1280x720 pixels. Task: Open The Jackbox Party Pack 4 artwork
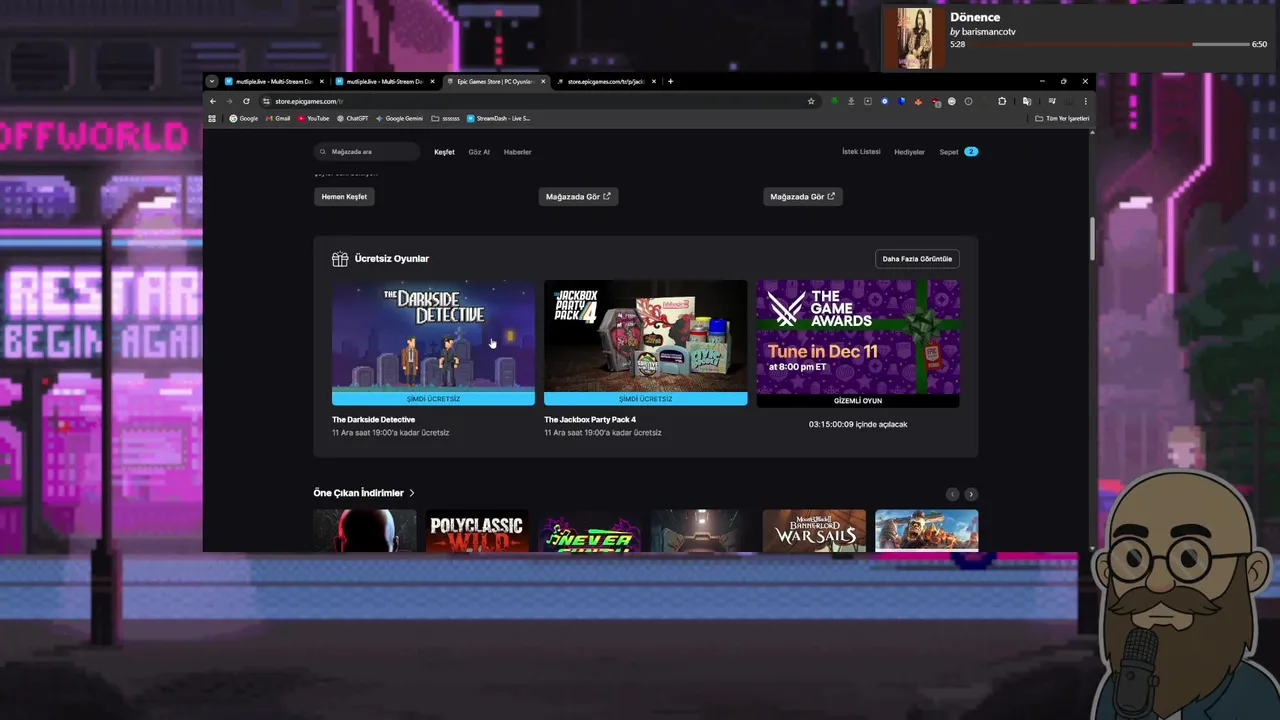click(x=645, y=335)
